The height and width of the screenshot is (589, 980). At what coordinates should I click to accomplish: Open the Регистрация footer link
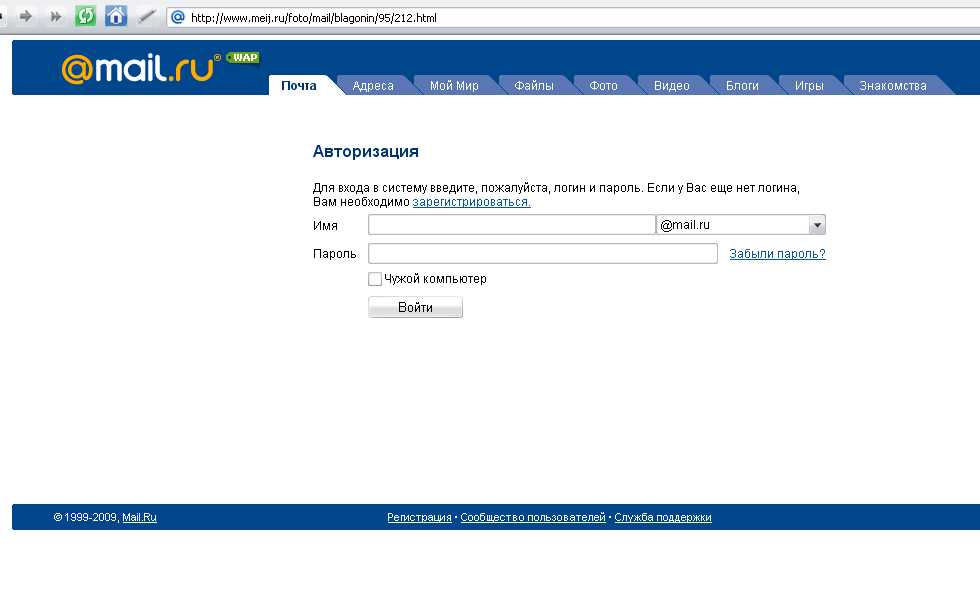pos(419,517)
